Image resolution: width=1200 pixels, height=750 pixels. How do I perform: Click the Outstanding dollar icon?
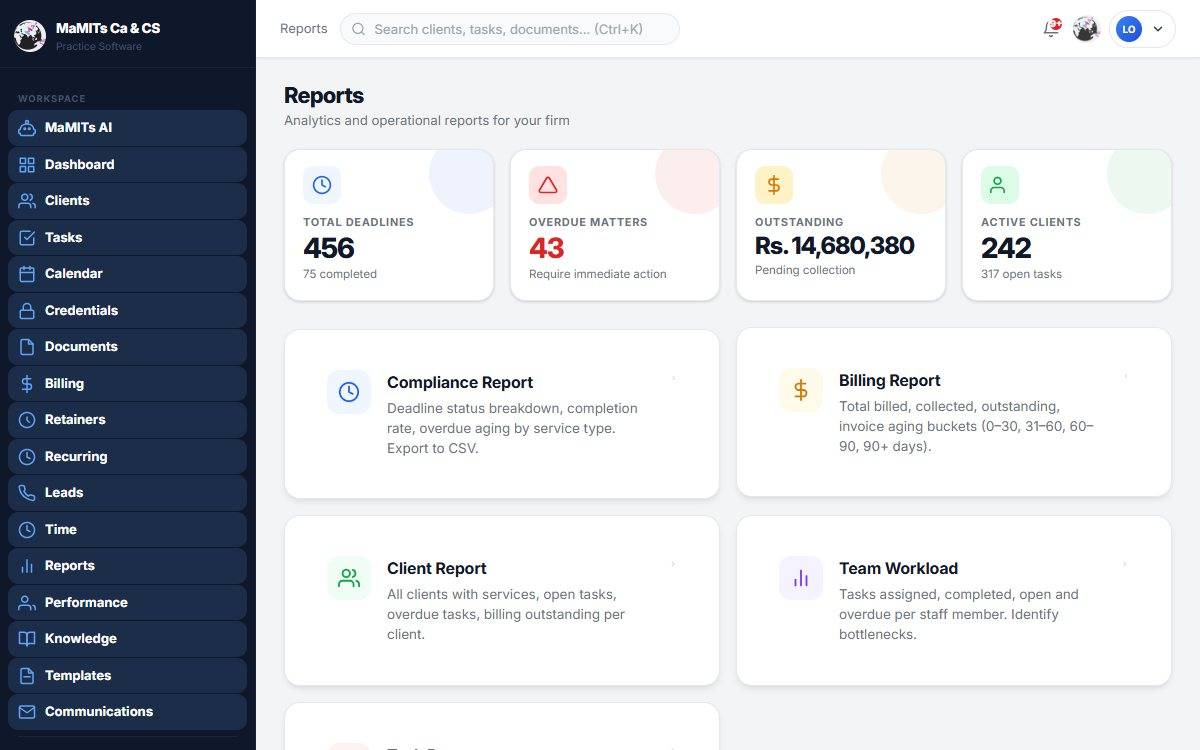pos(774,185)
